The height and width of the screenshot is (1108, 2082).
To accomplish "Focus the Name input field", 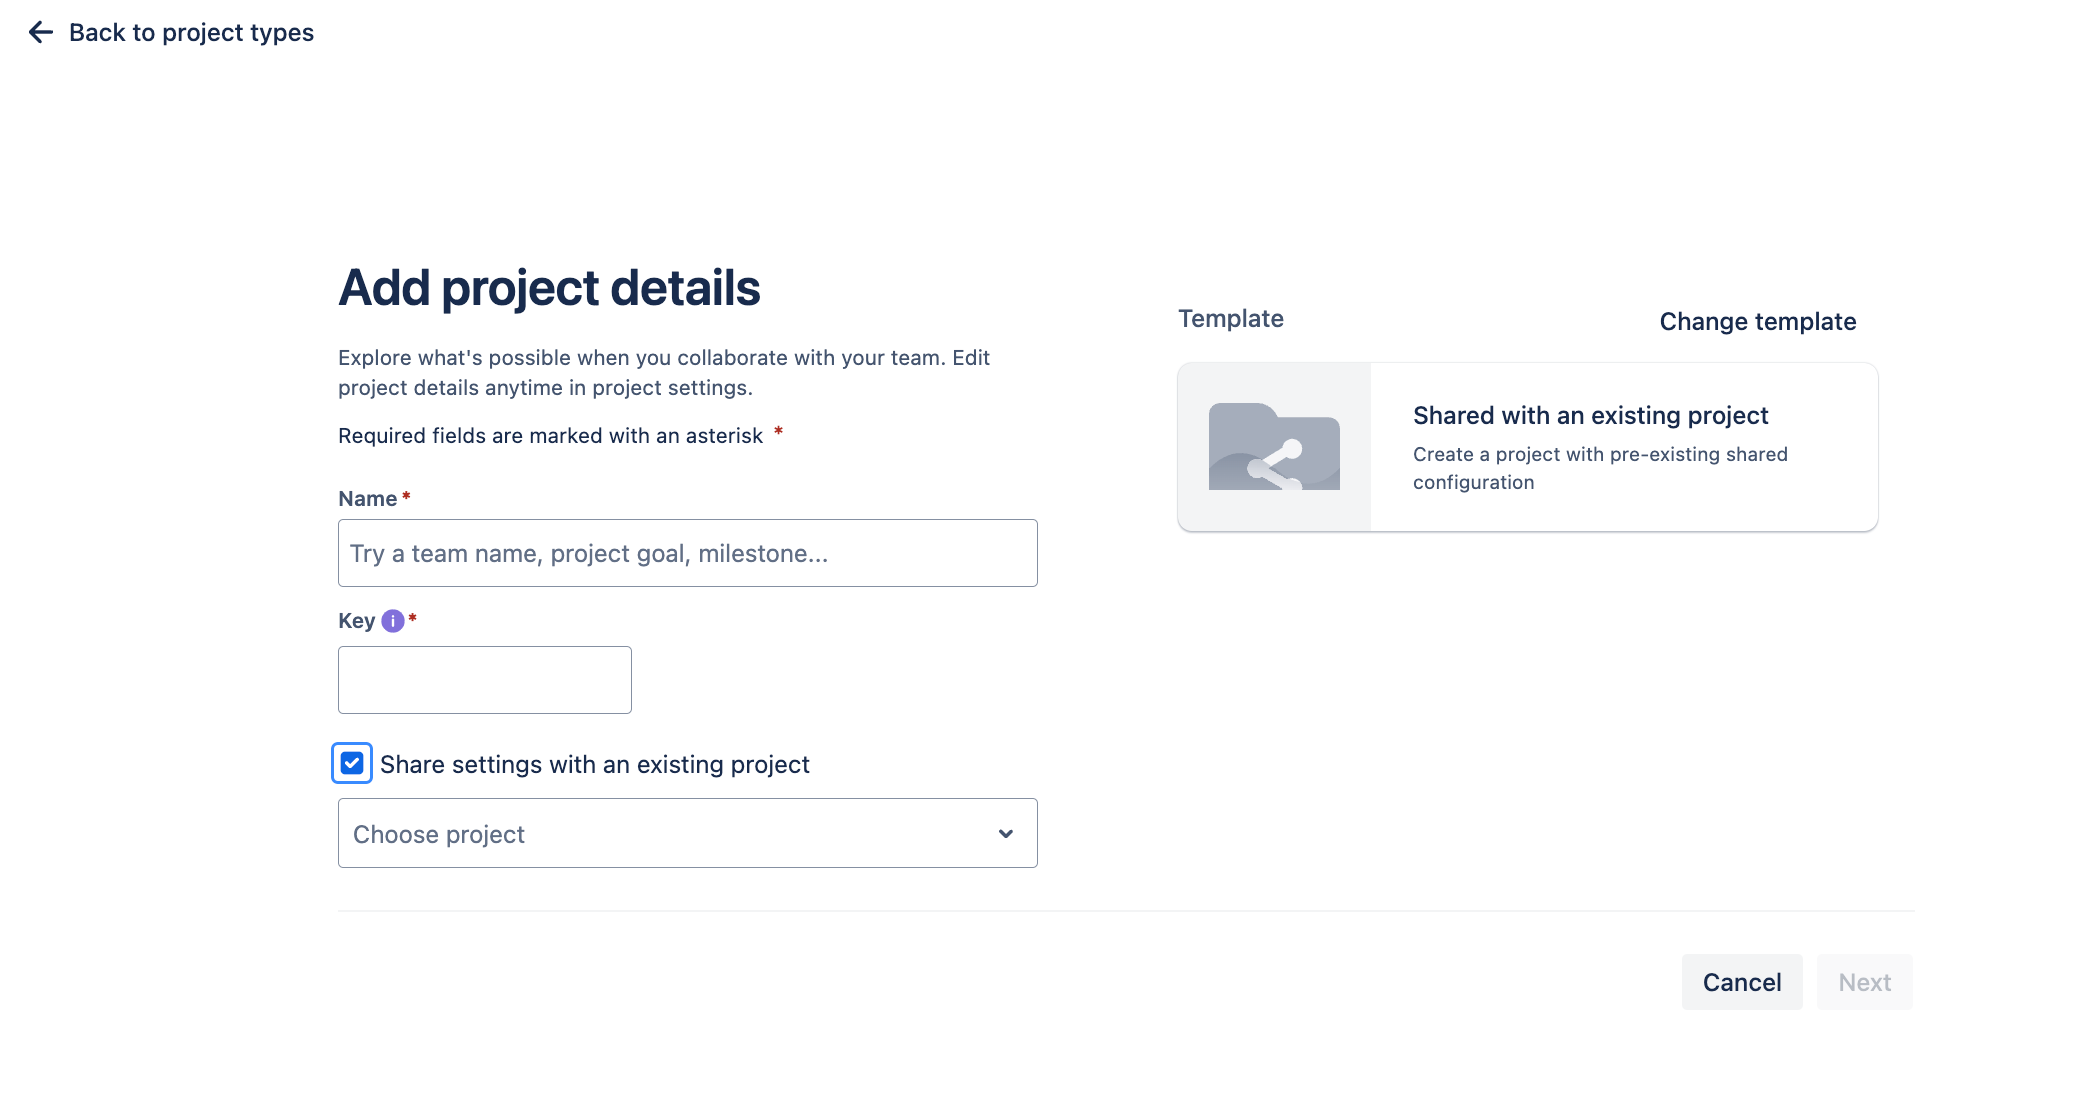I will (687, 553).
